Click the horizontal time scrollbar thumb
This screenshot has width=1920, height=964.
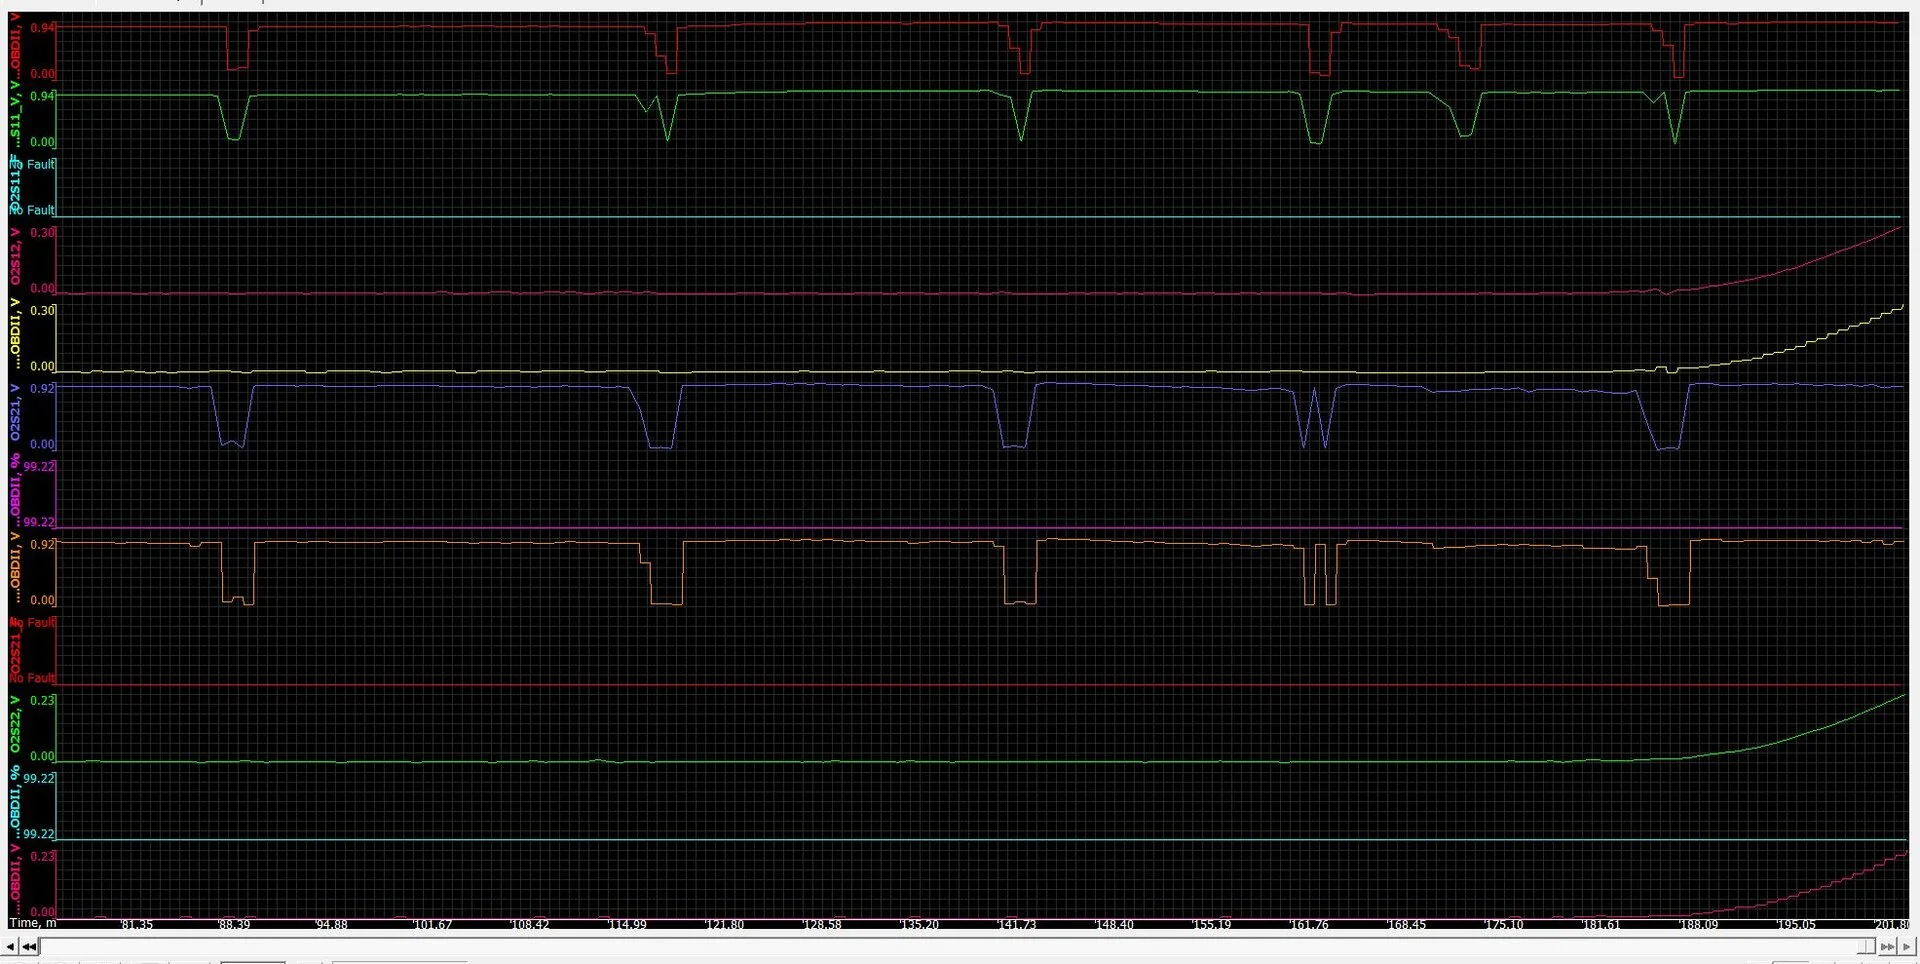click(1866, 946)
